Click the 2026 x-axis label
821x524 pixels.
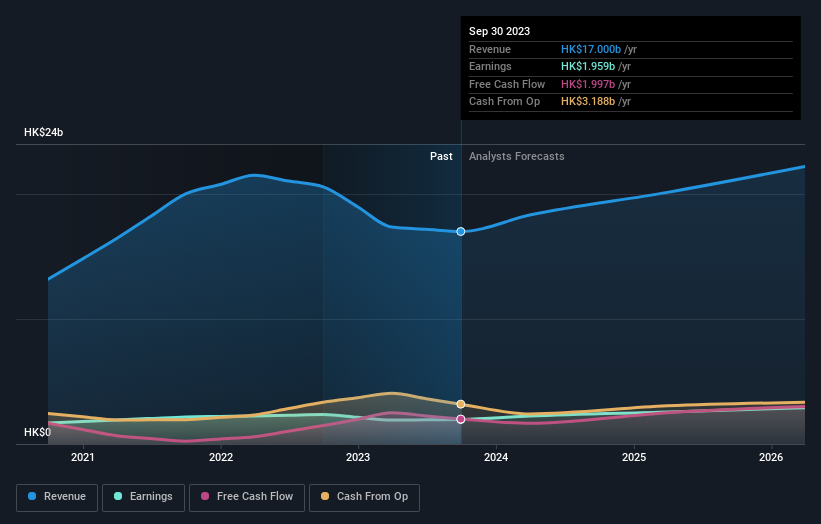pos(771,458)
